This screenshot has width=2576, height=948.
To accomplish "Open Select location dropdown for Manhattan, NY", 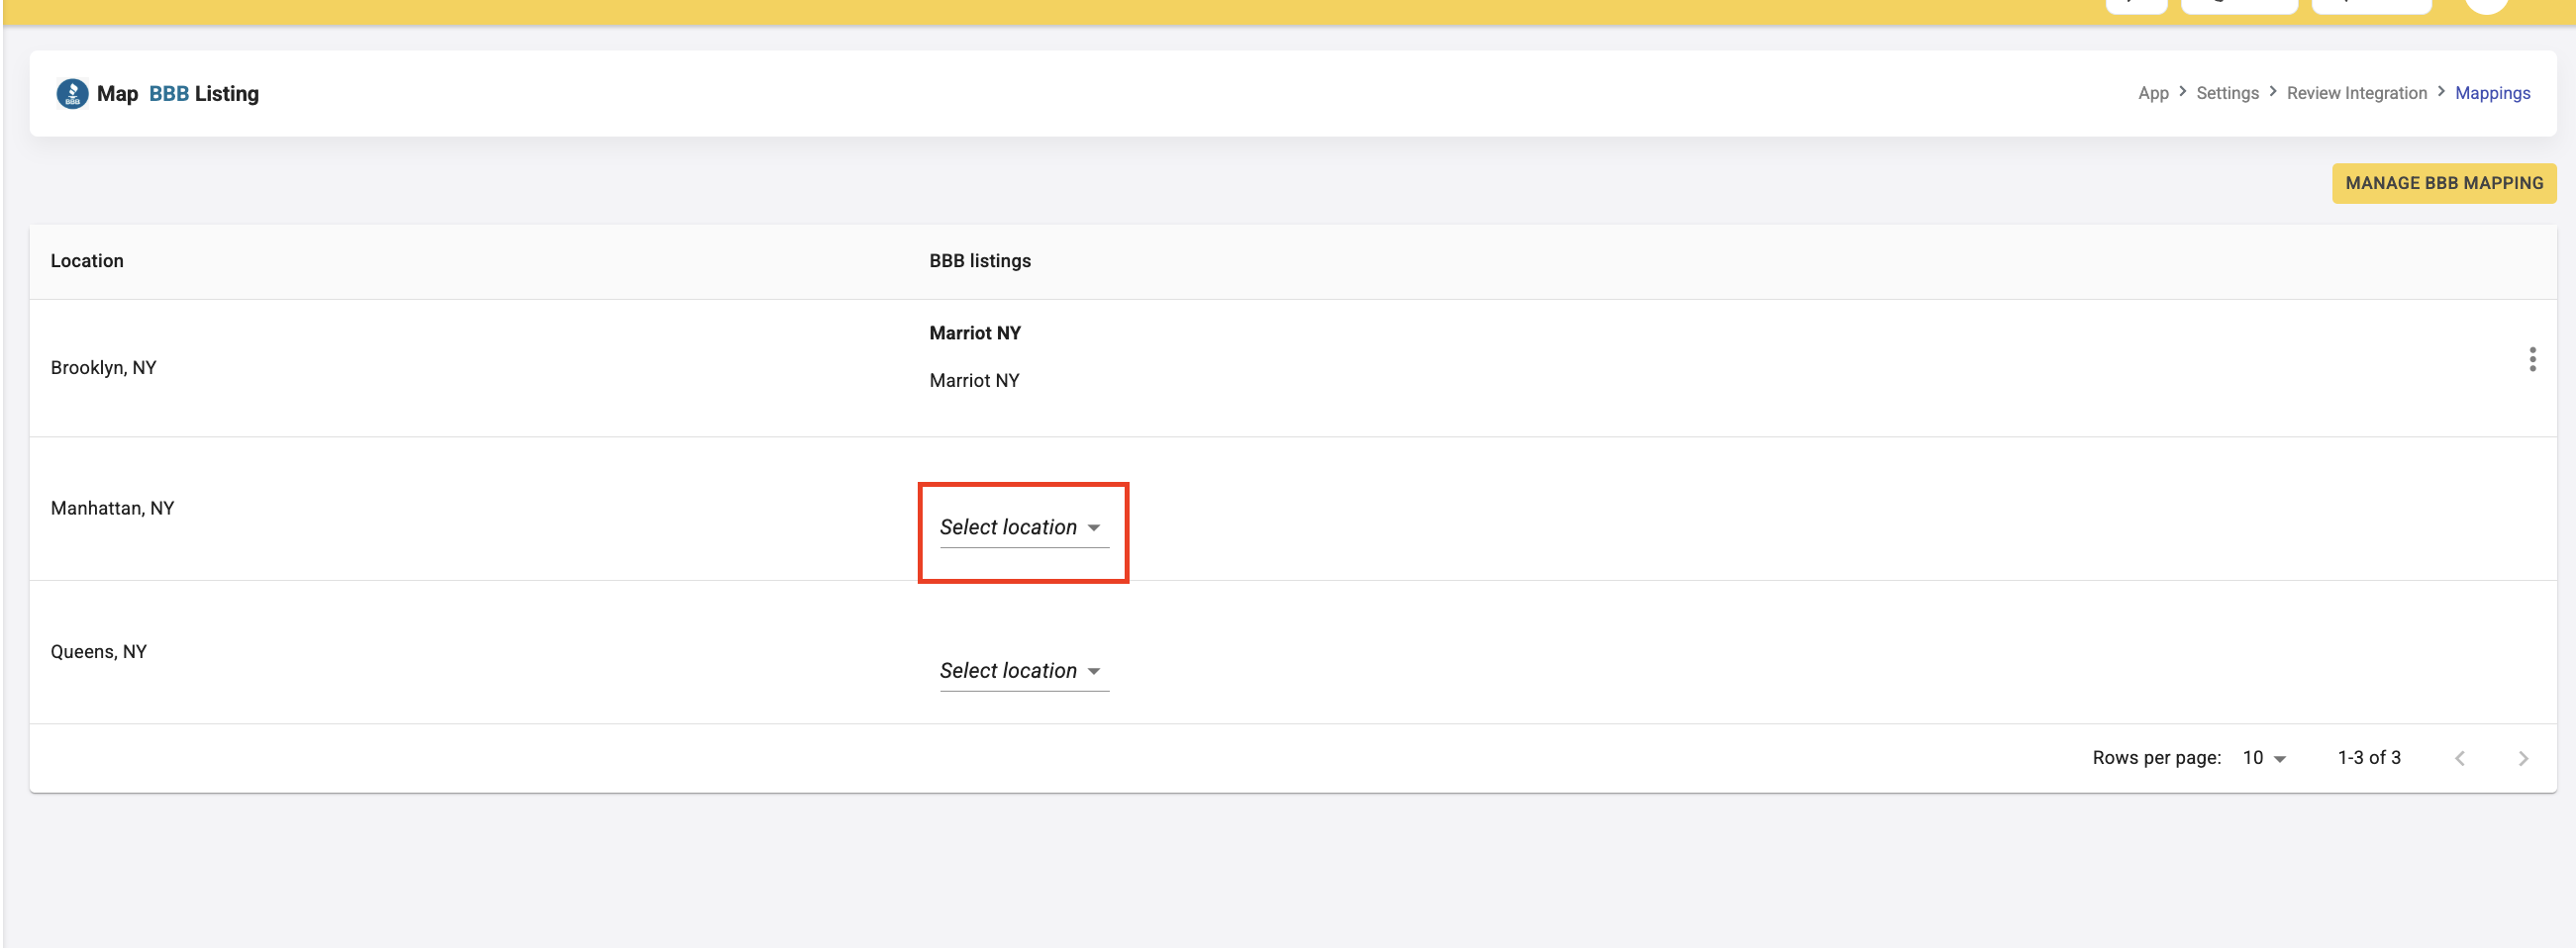I will pos(1024,528).
